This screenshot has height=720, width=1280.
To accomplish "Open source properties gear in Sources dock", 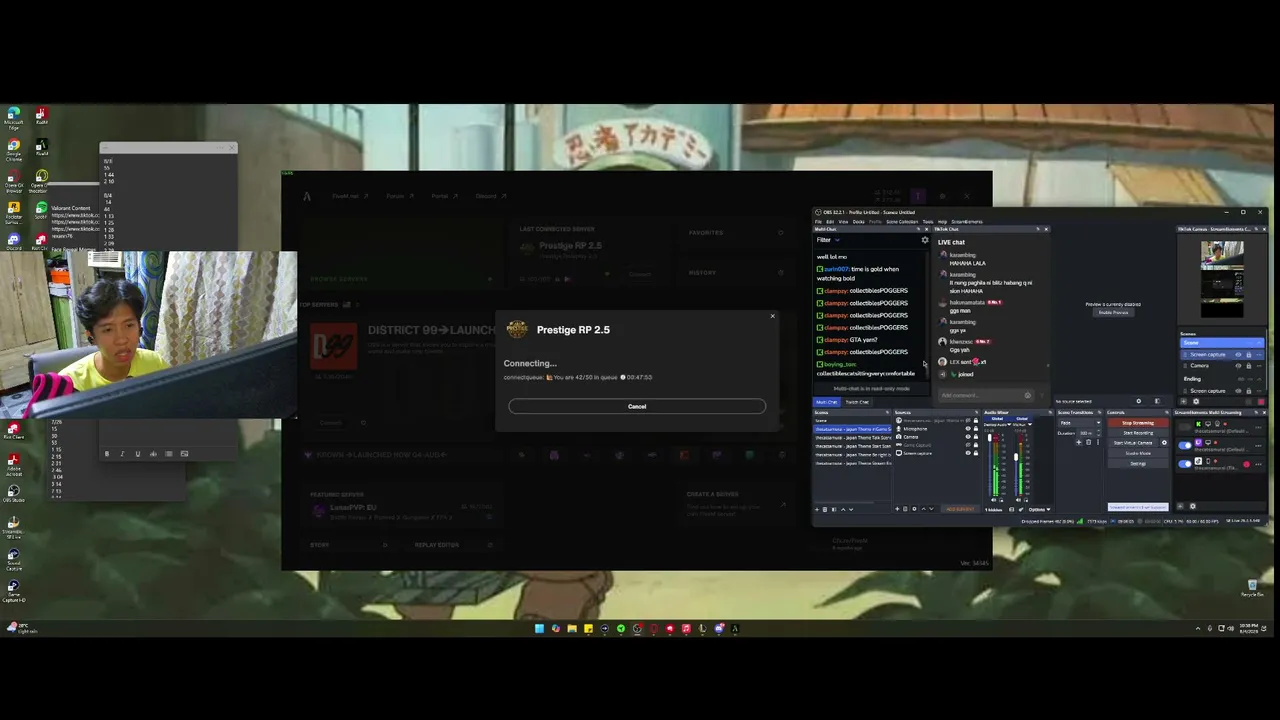I will pyautogui.click(x=914, y=509).
